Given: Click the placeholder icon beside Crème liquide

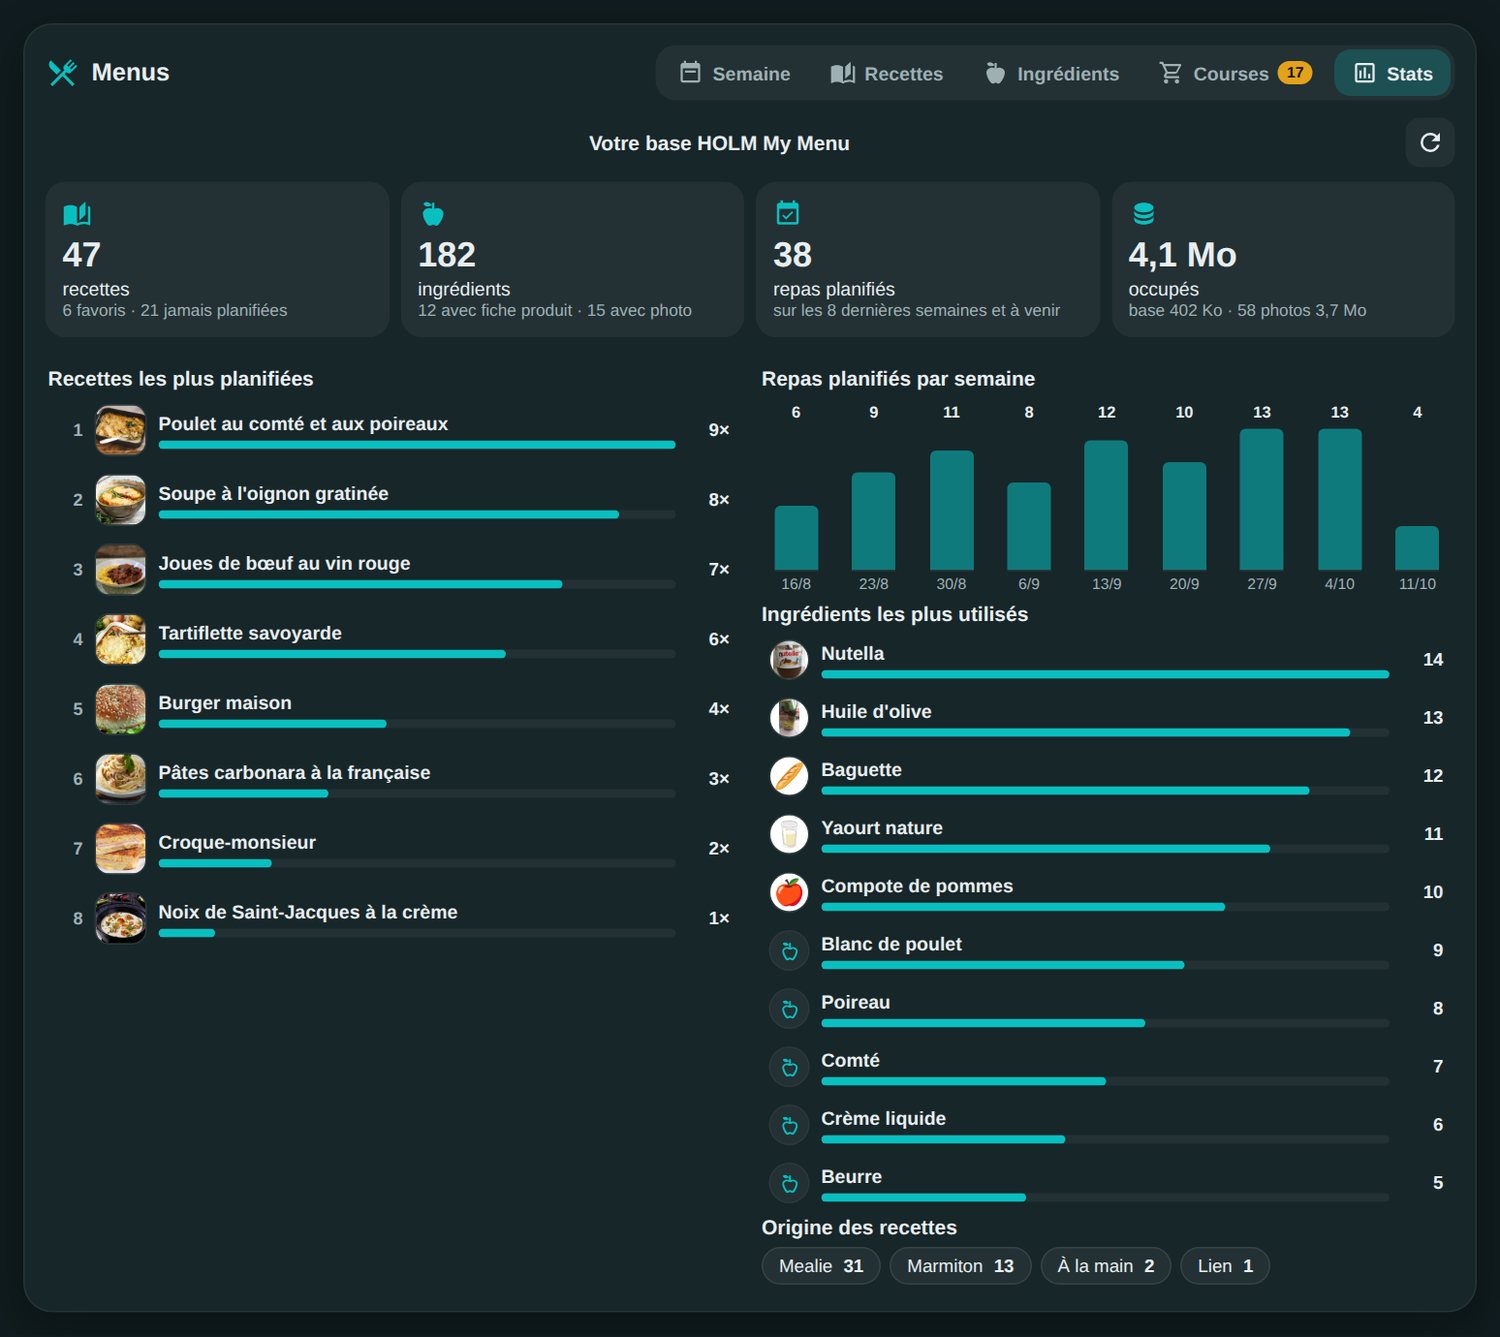Looking at the screenshot, I should coord(789,1125).
